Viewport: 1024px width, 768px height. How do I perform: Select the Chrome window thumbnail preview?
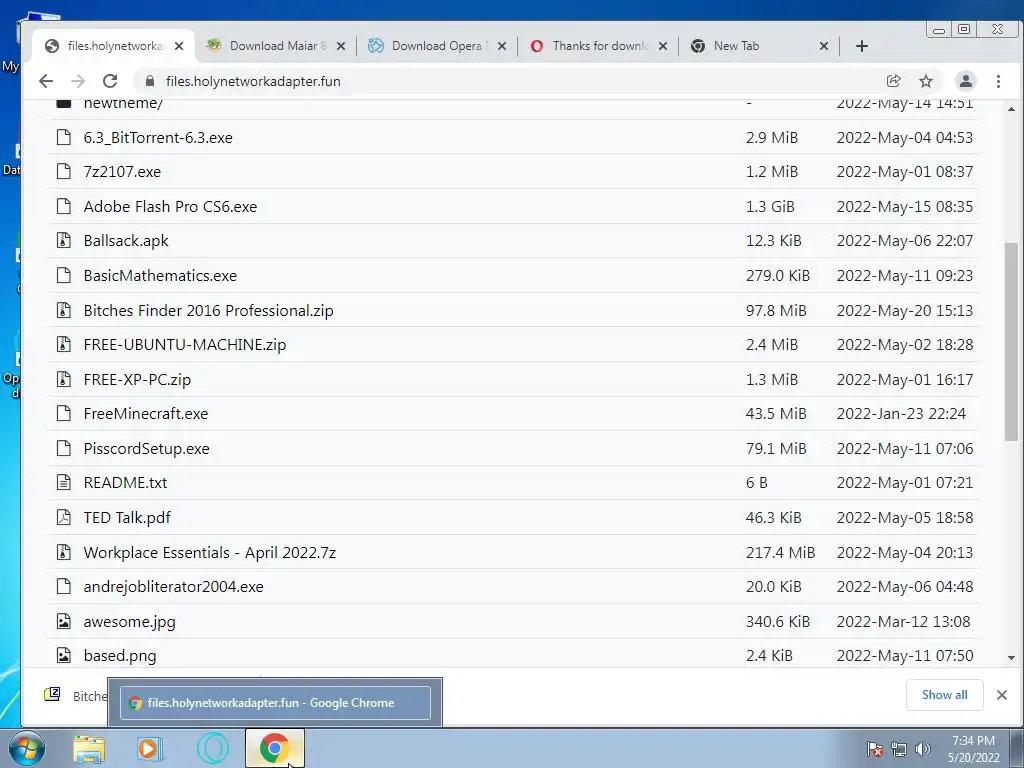click(275, 703)
